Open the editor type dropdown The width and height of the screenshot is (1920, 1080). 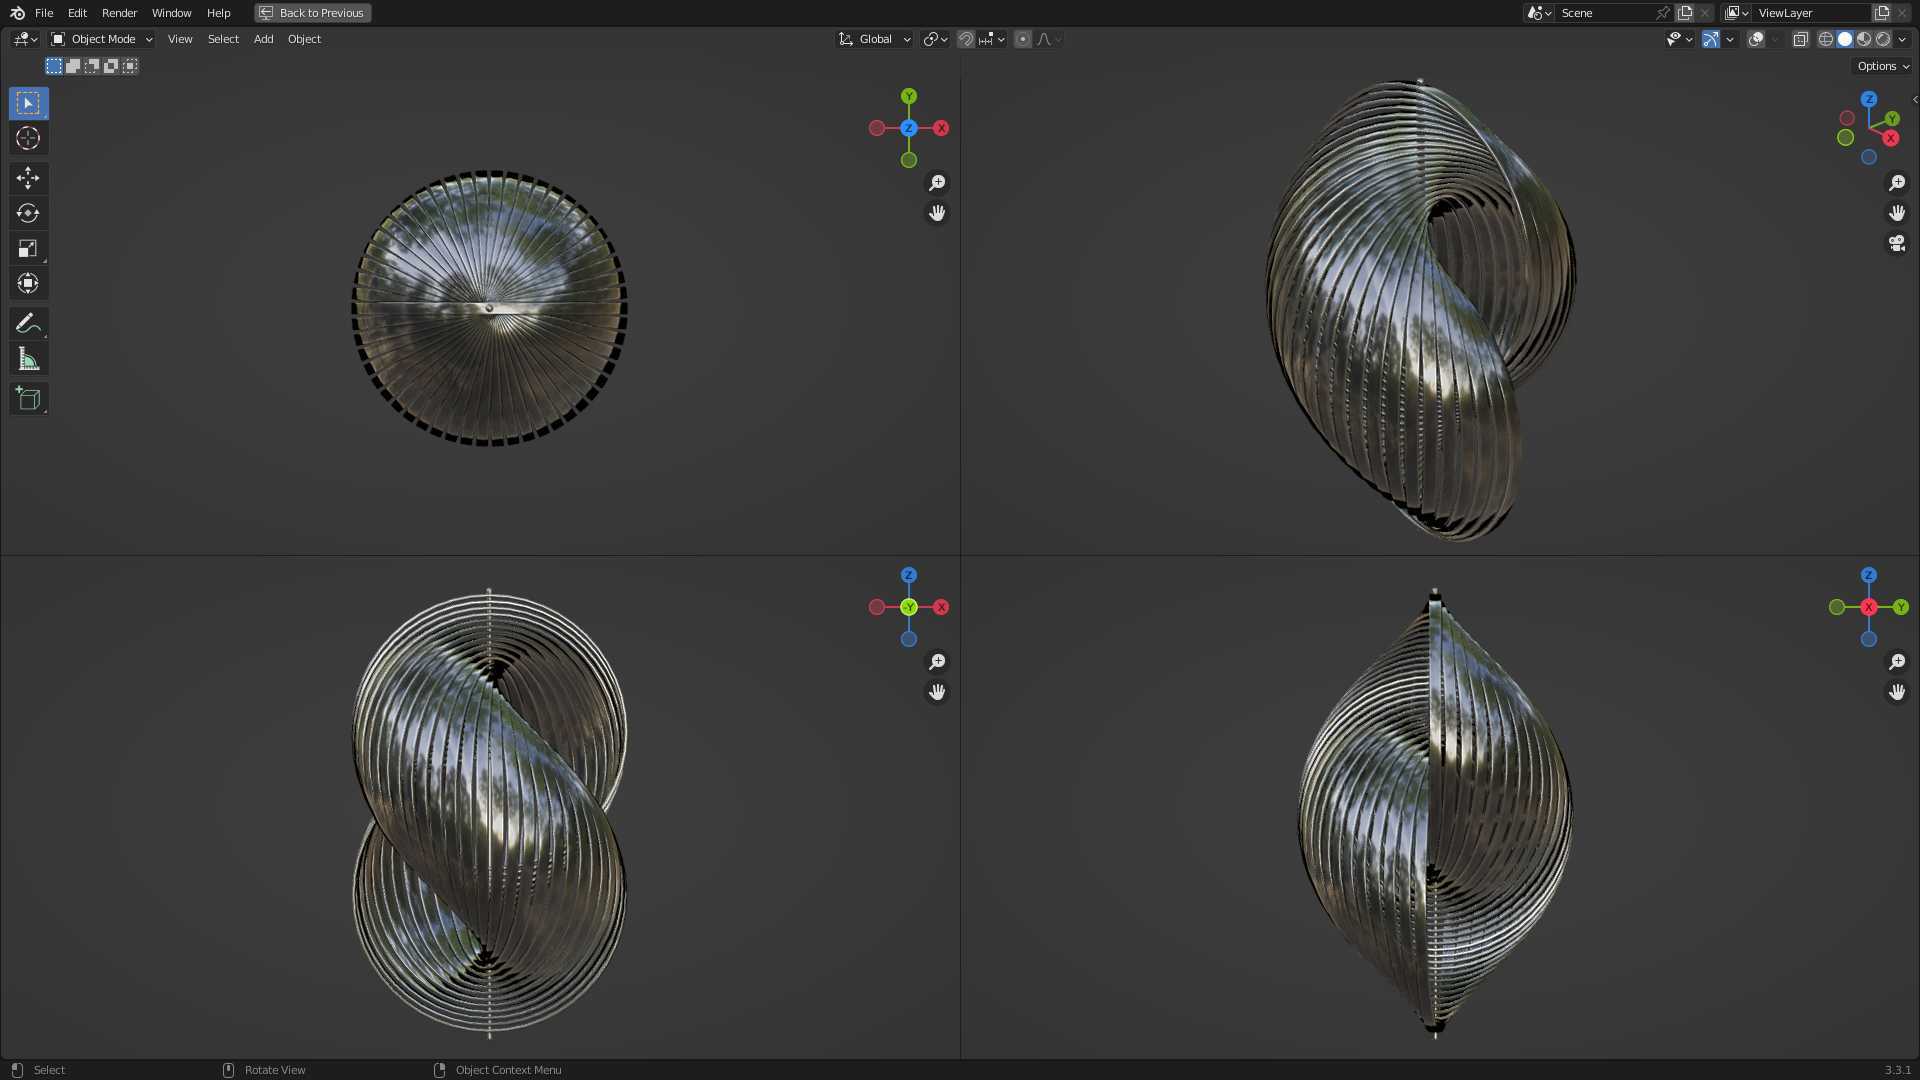pos(25,39)
